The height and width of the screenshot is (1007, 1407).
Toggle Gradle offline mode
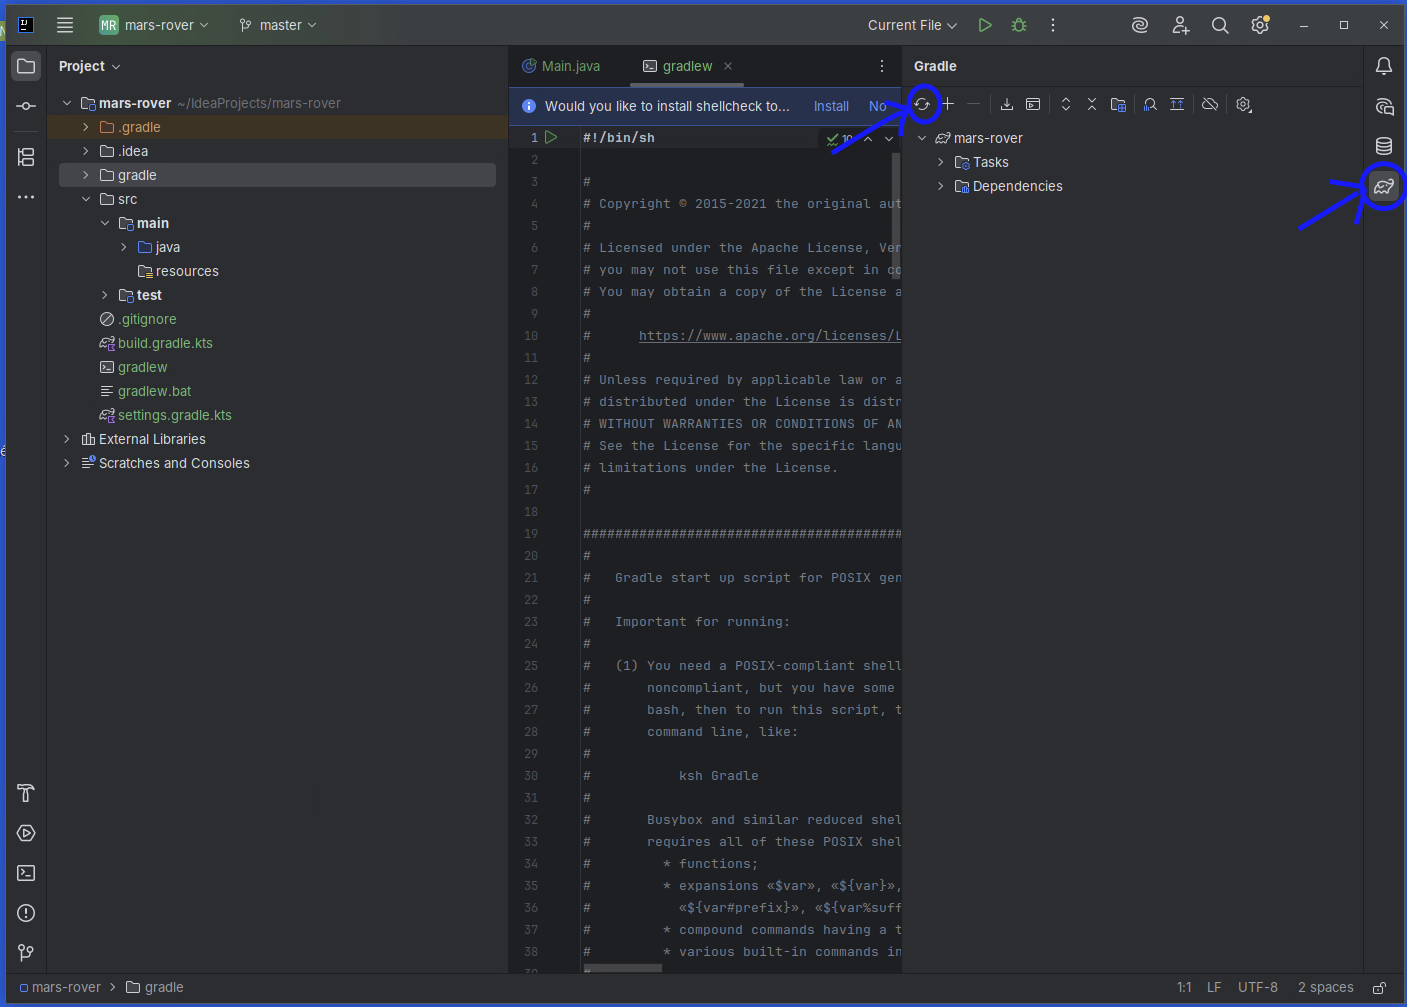point(1210,104)
